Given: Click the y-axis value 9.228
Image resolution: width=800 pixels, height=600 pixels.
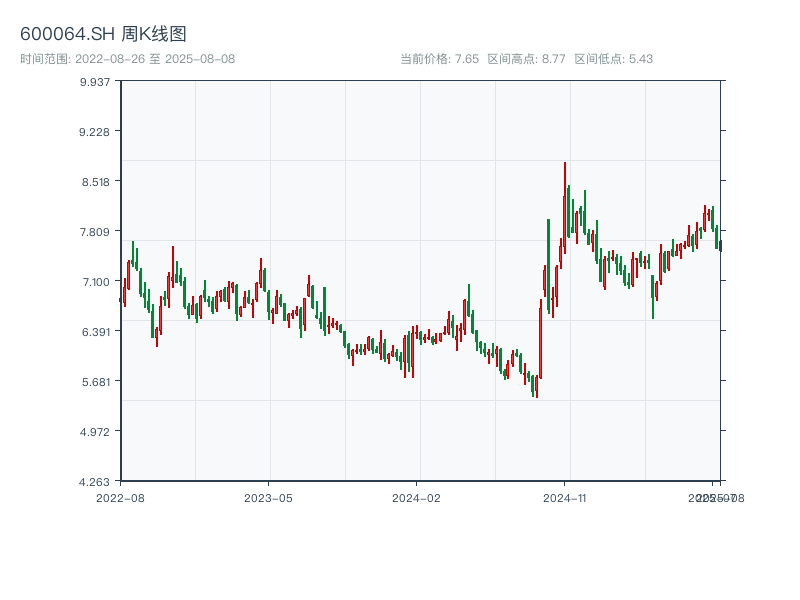Looking at the screenshot, I should coord(94,132).
